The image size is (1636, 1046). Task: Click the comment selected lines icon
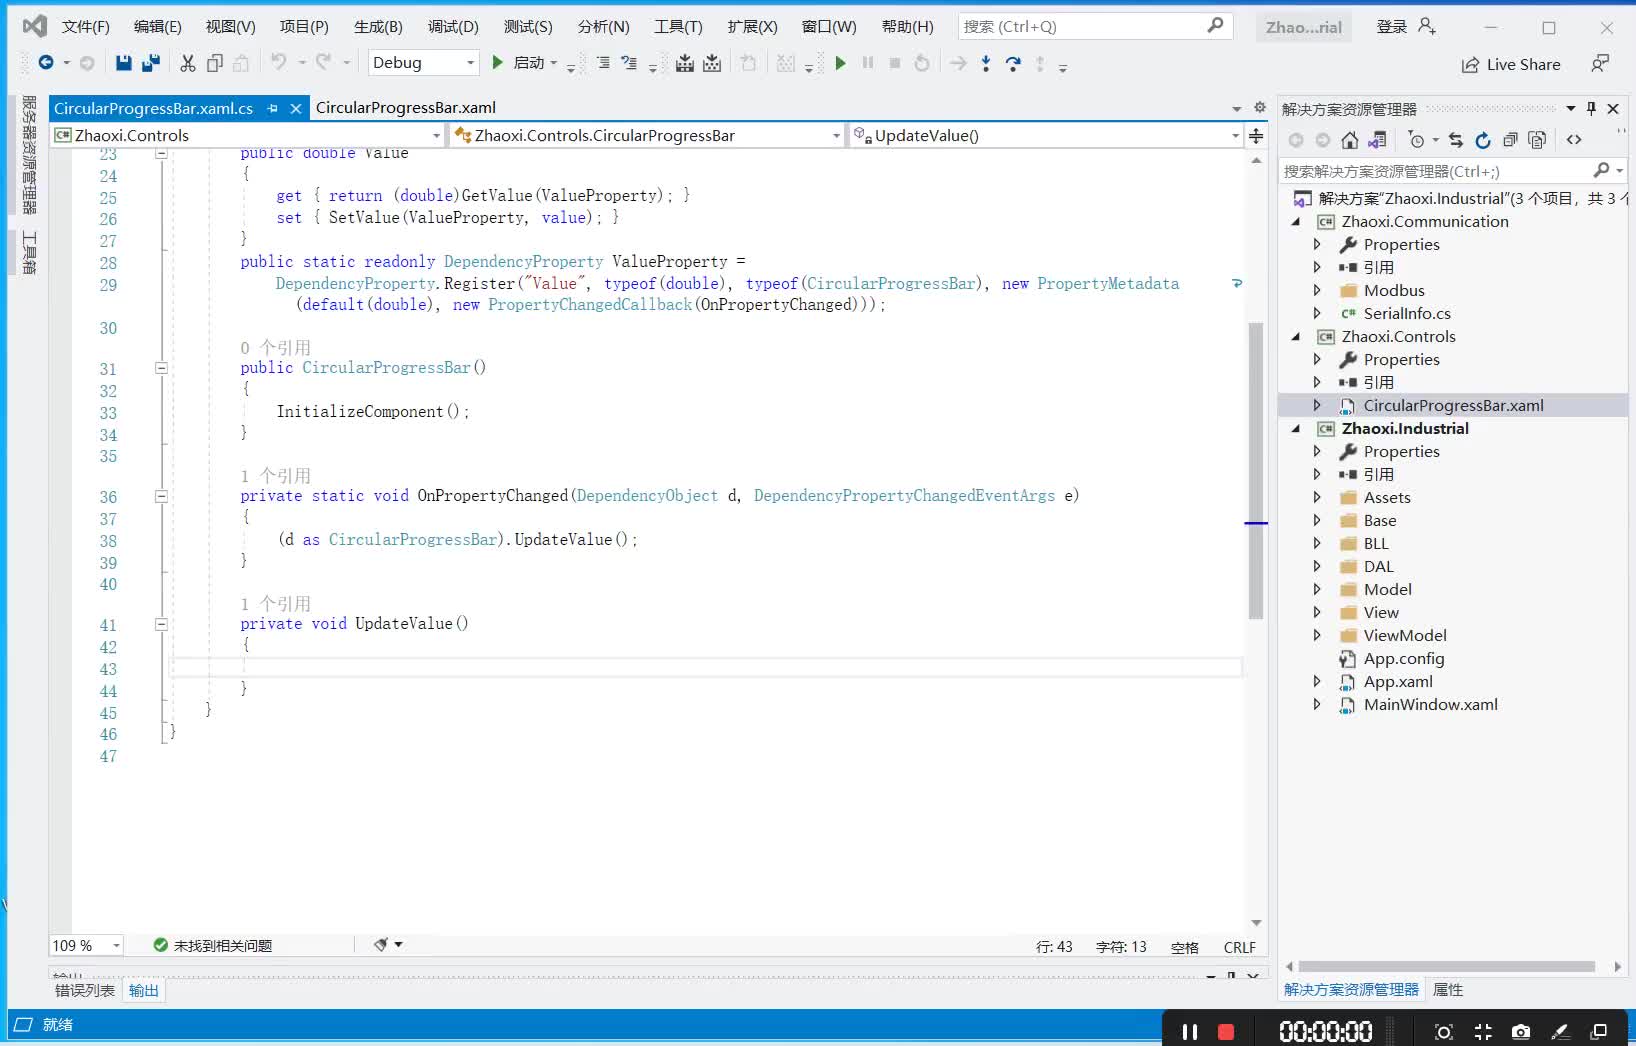[603, 63]
